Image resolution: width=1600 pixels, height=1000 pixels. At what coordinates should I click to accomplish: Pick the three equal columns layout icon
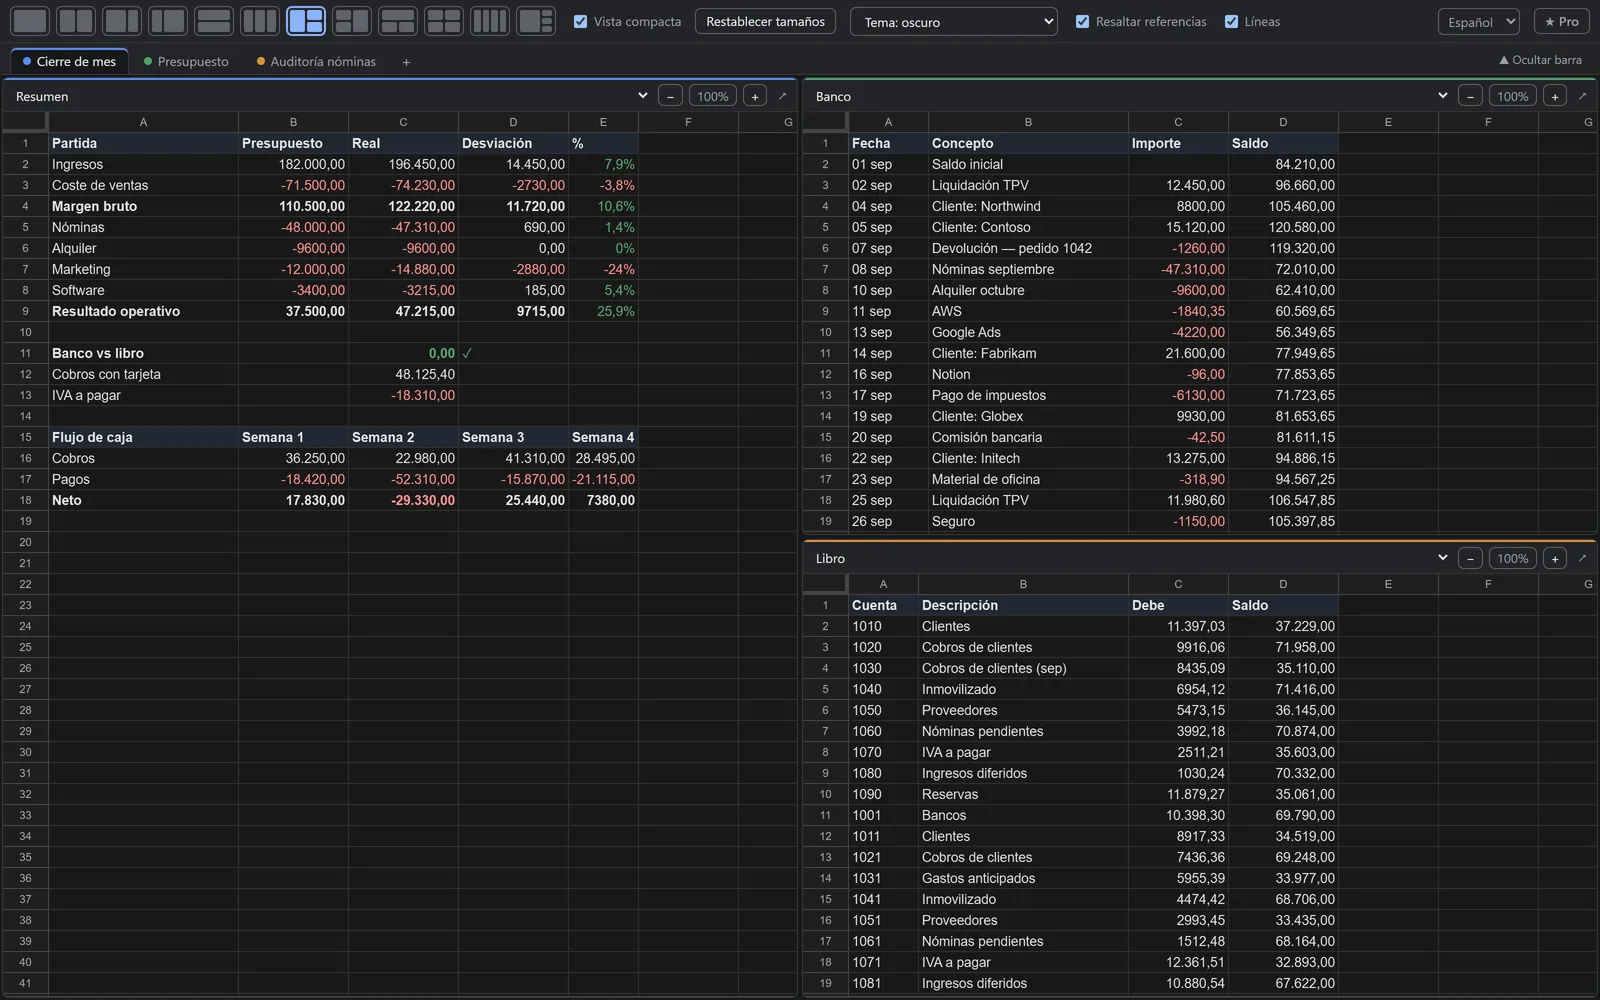pos(260,21)
